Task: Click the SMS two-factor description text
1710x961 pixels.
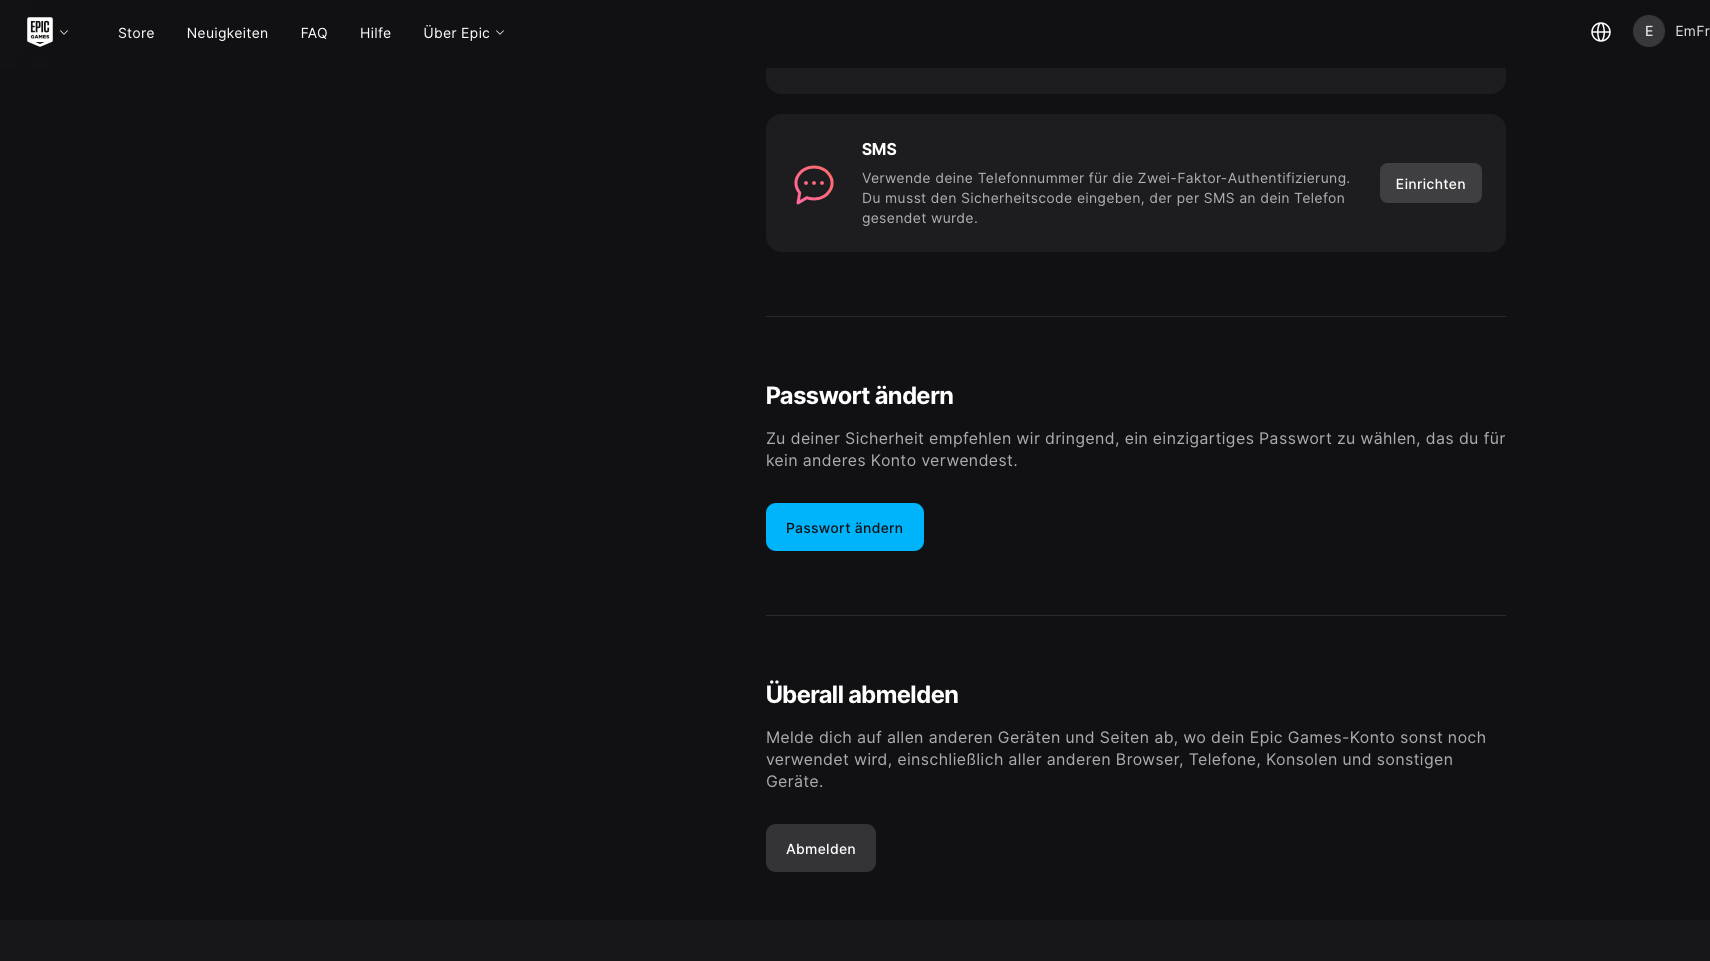Action: (x=1105, y=198)
